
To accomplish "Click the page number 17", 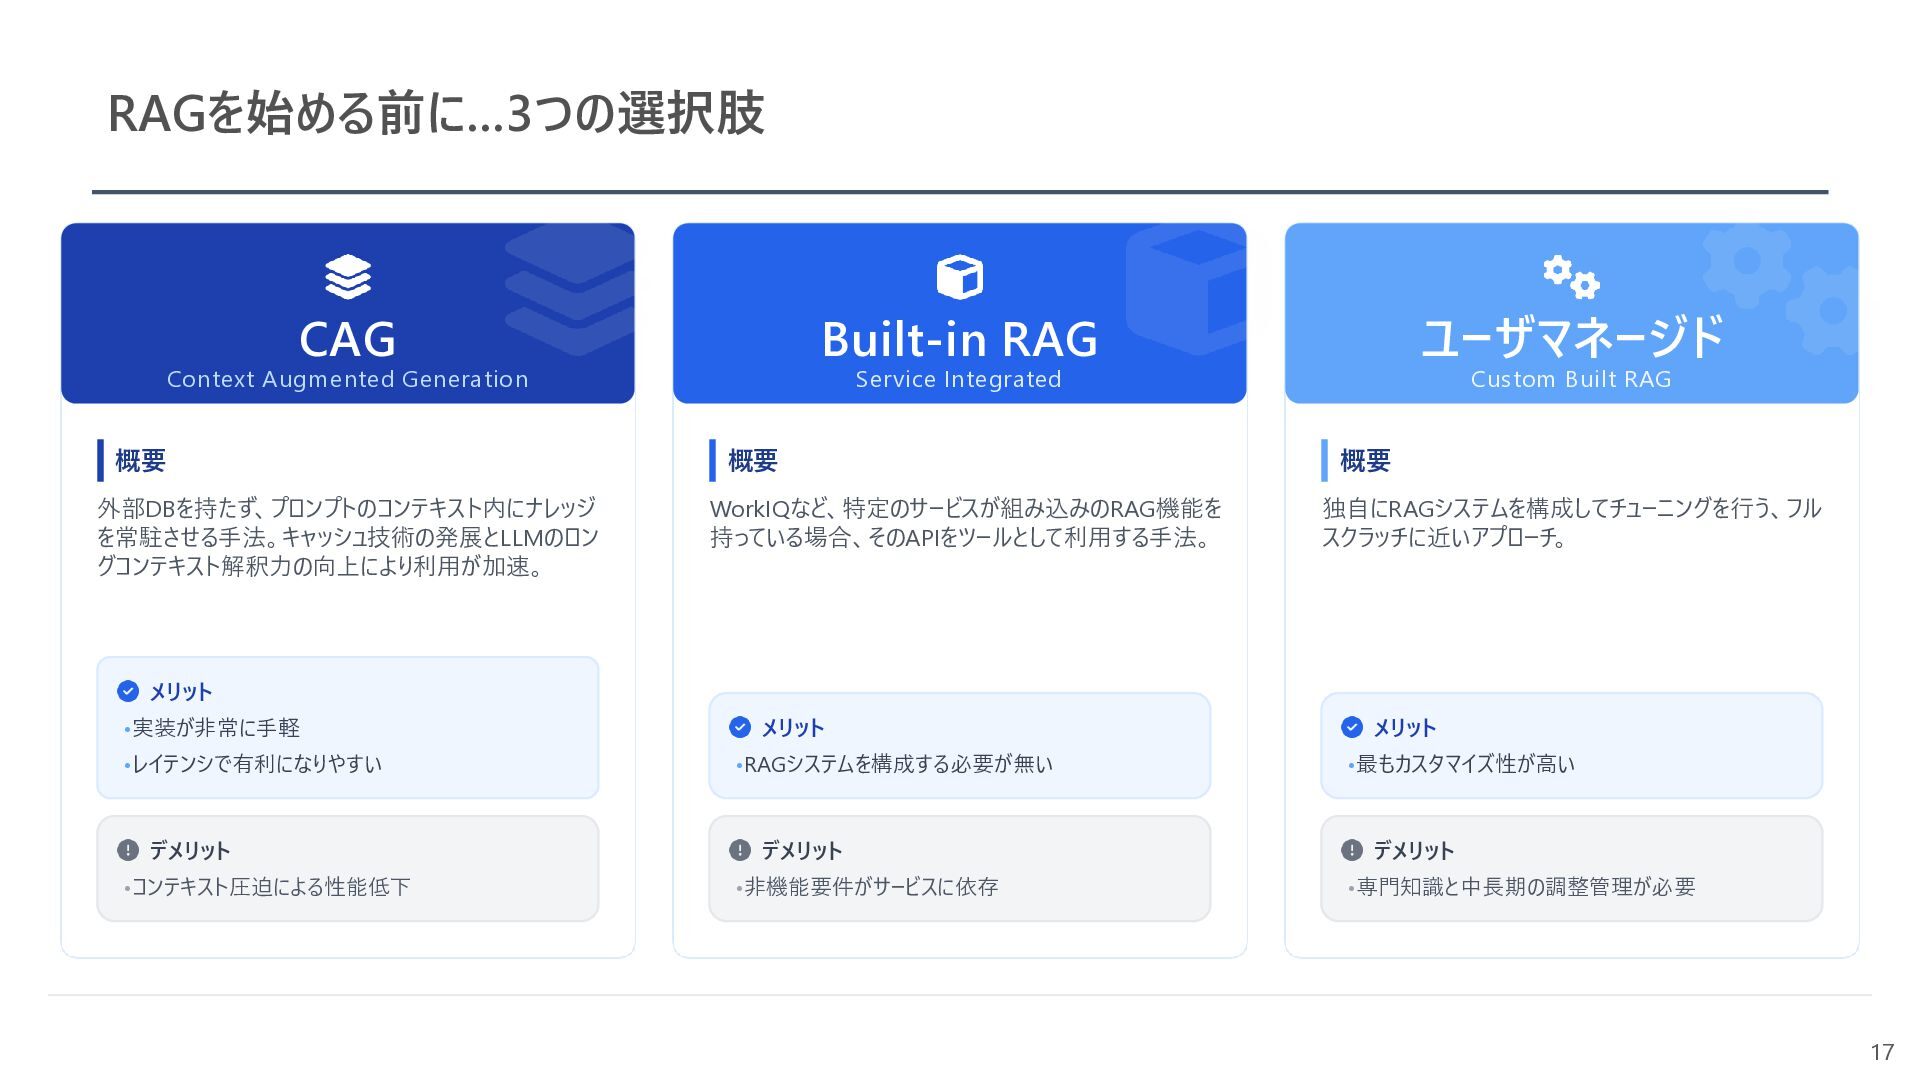I will 1881,1052.
